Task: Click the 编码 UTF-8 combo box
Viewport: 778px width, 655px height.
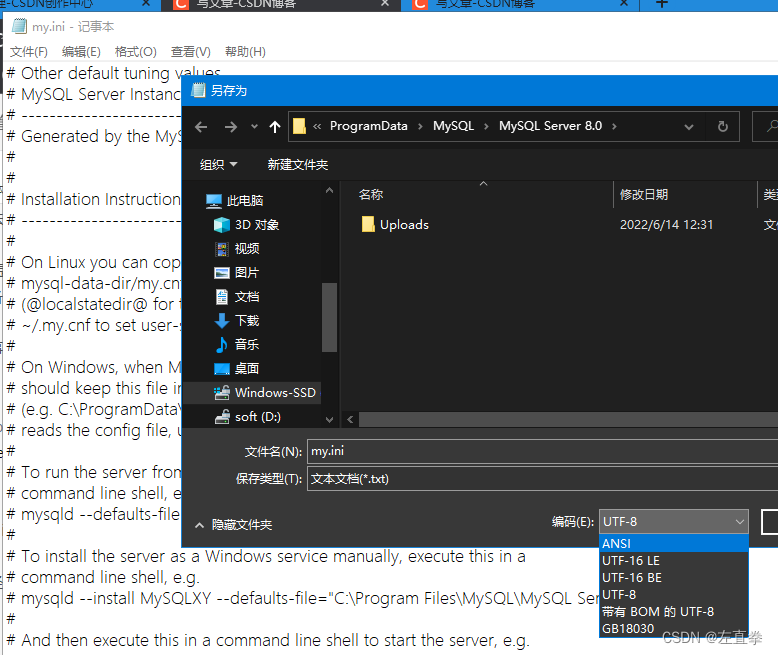Action: 673,522
